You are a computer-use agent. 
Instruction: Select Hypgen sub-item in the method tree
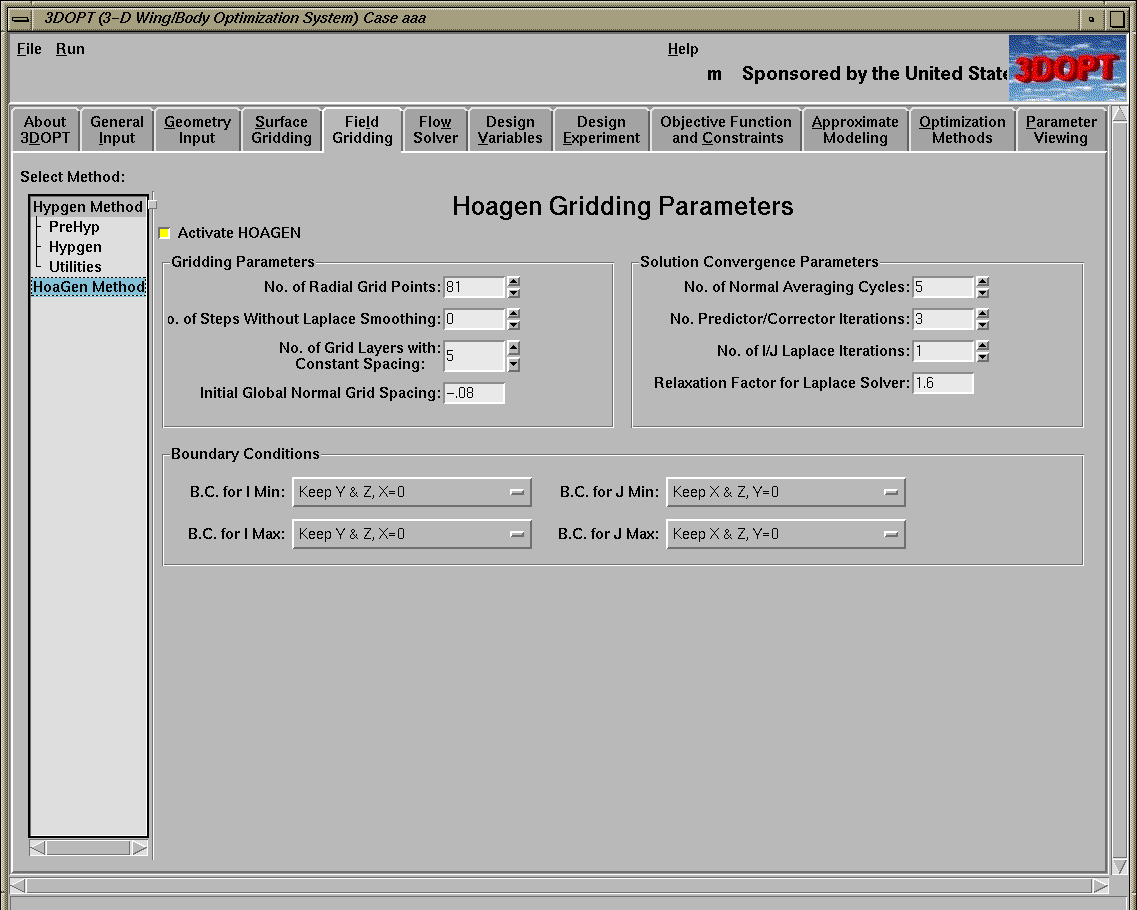coord(75,247)
